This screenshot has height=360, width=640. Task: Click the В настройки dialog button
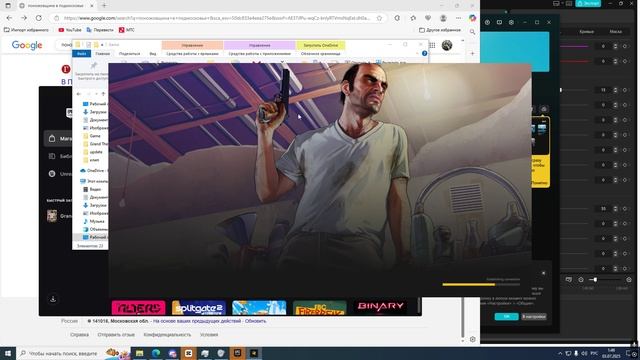533,317
